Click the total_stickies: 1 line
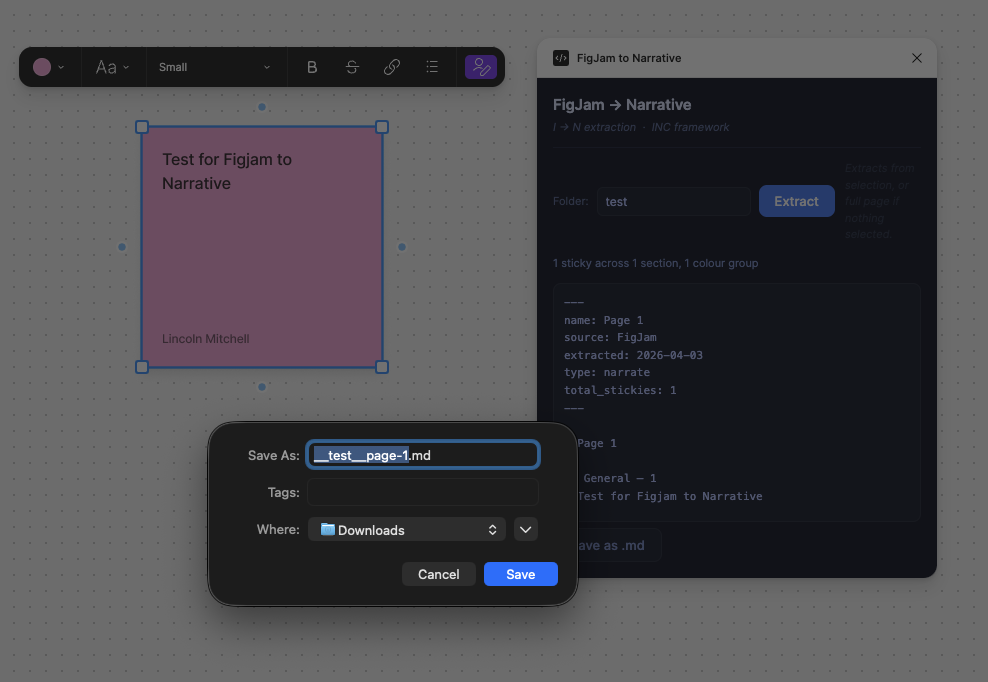988x682 pixels. 620,390
